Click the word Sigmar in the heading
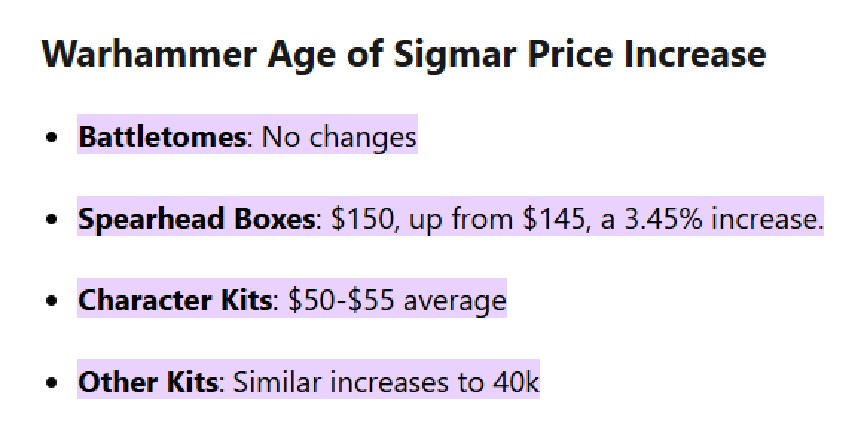Screen dimensions: 856x437 [467, 53]
